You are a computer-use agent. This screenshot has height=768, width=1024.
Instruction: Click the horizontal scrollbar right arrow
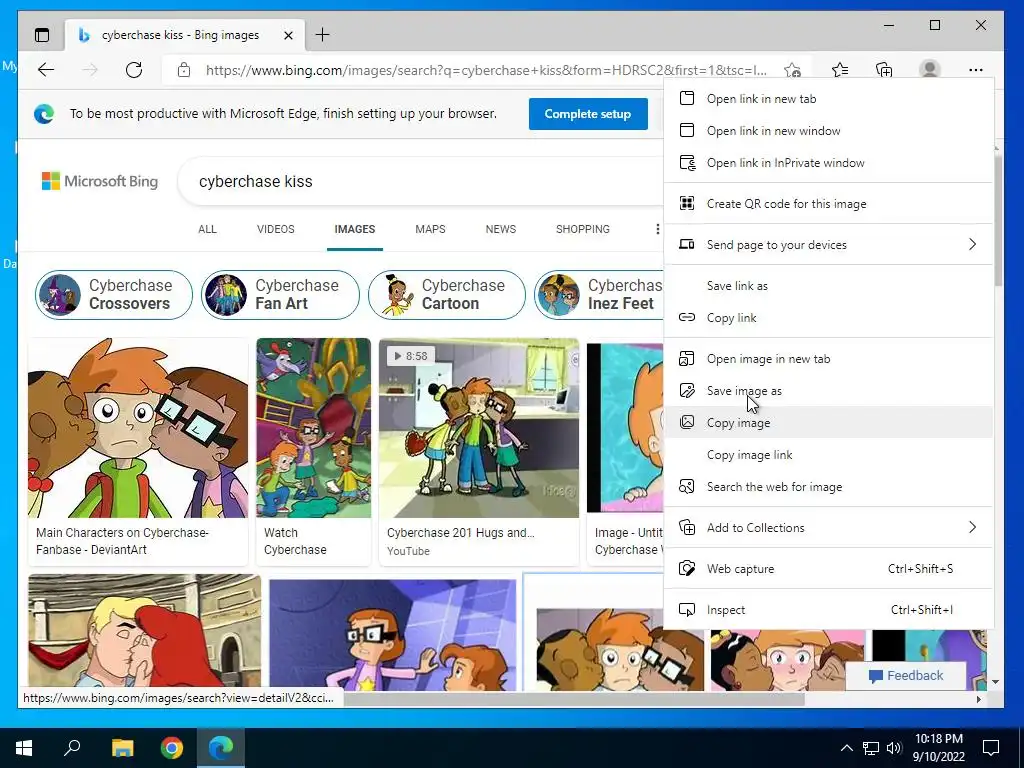tap(978, 699)
